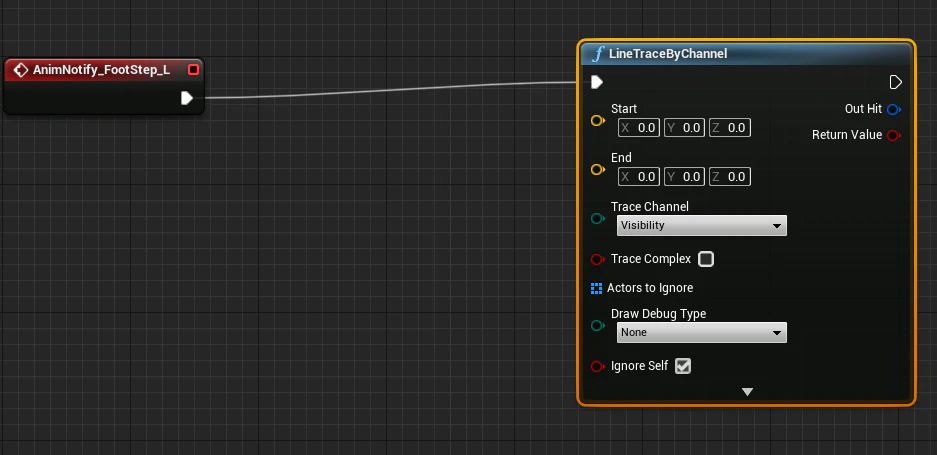This screenshot has height=455, width=937.
Task: Click LineTraceByChannel input execution pin
Action: tap(596, 83)
